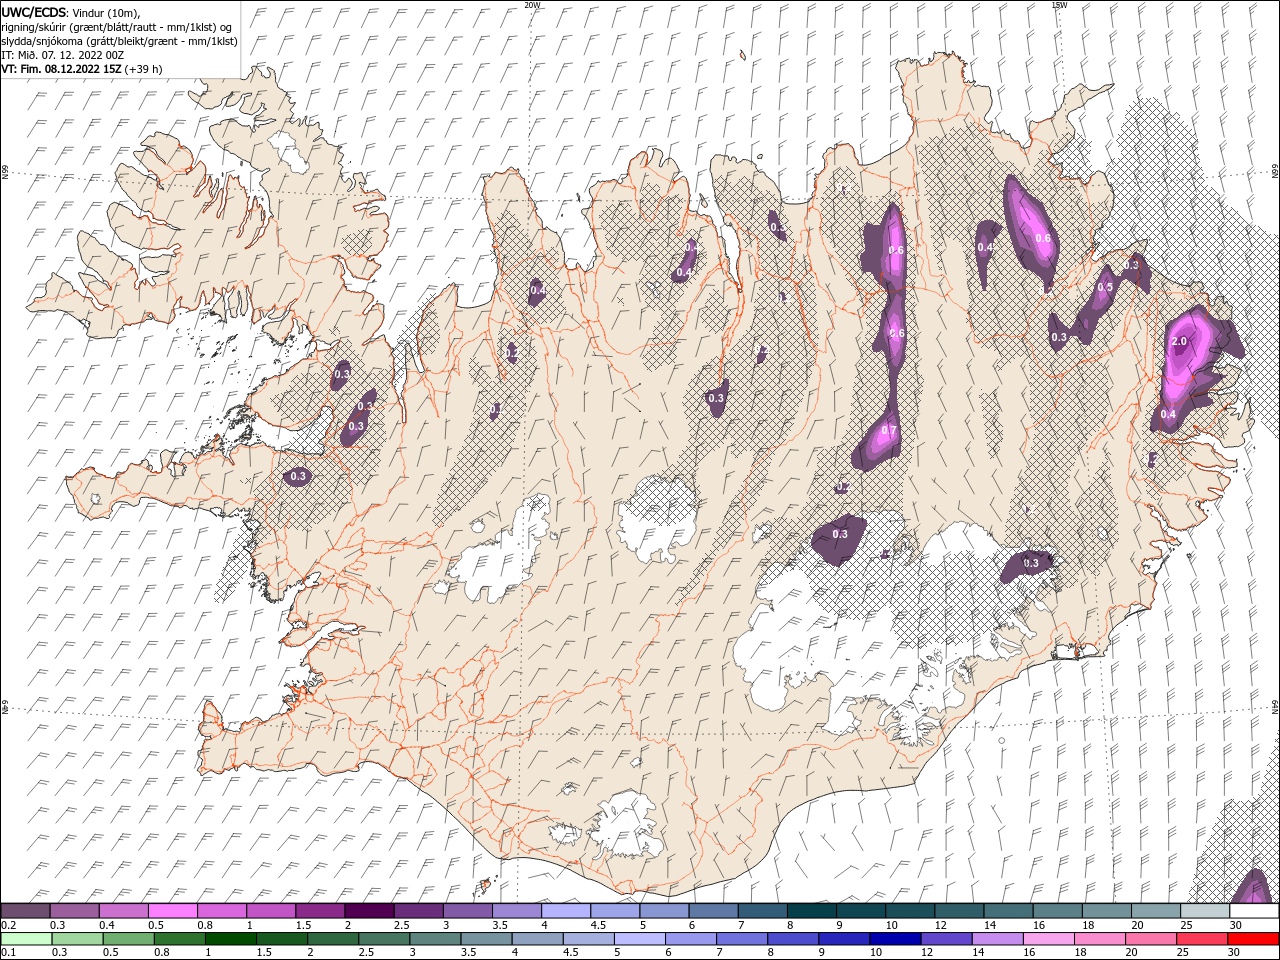
Task: Click the valid time 'VT: Fim. 08.12.2022 15Z'
Action: (x=62, y=69)
